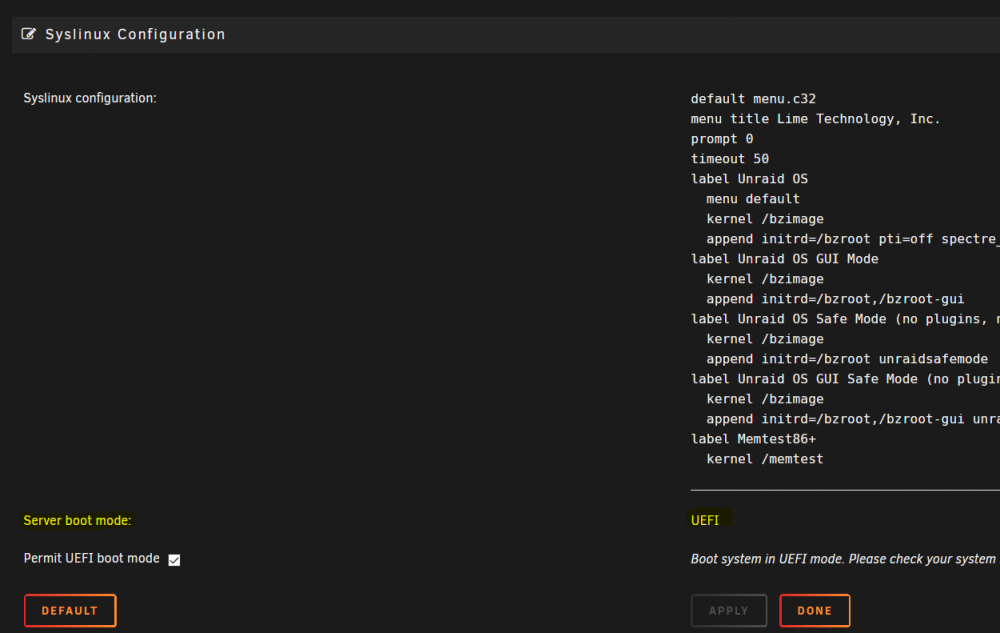The height and width of the screenshot is (633, 1000).
Task: Click the 'menu default' config line
Action: coord(753,199)
